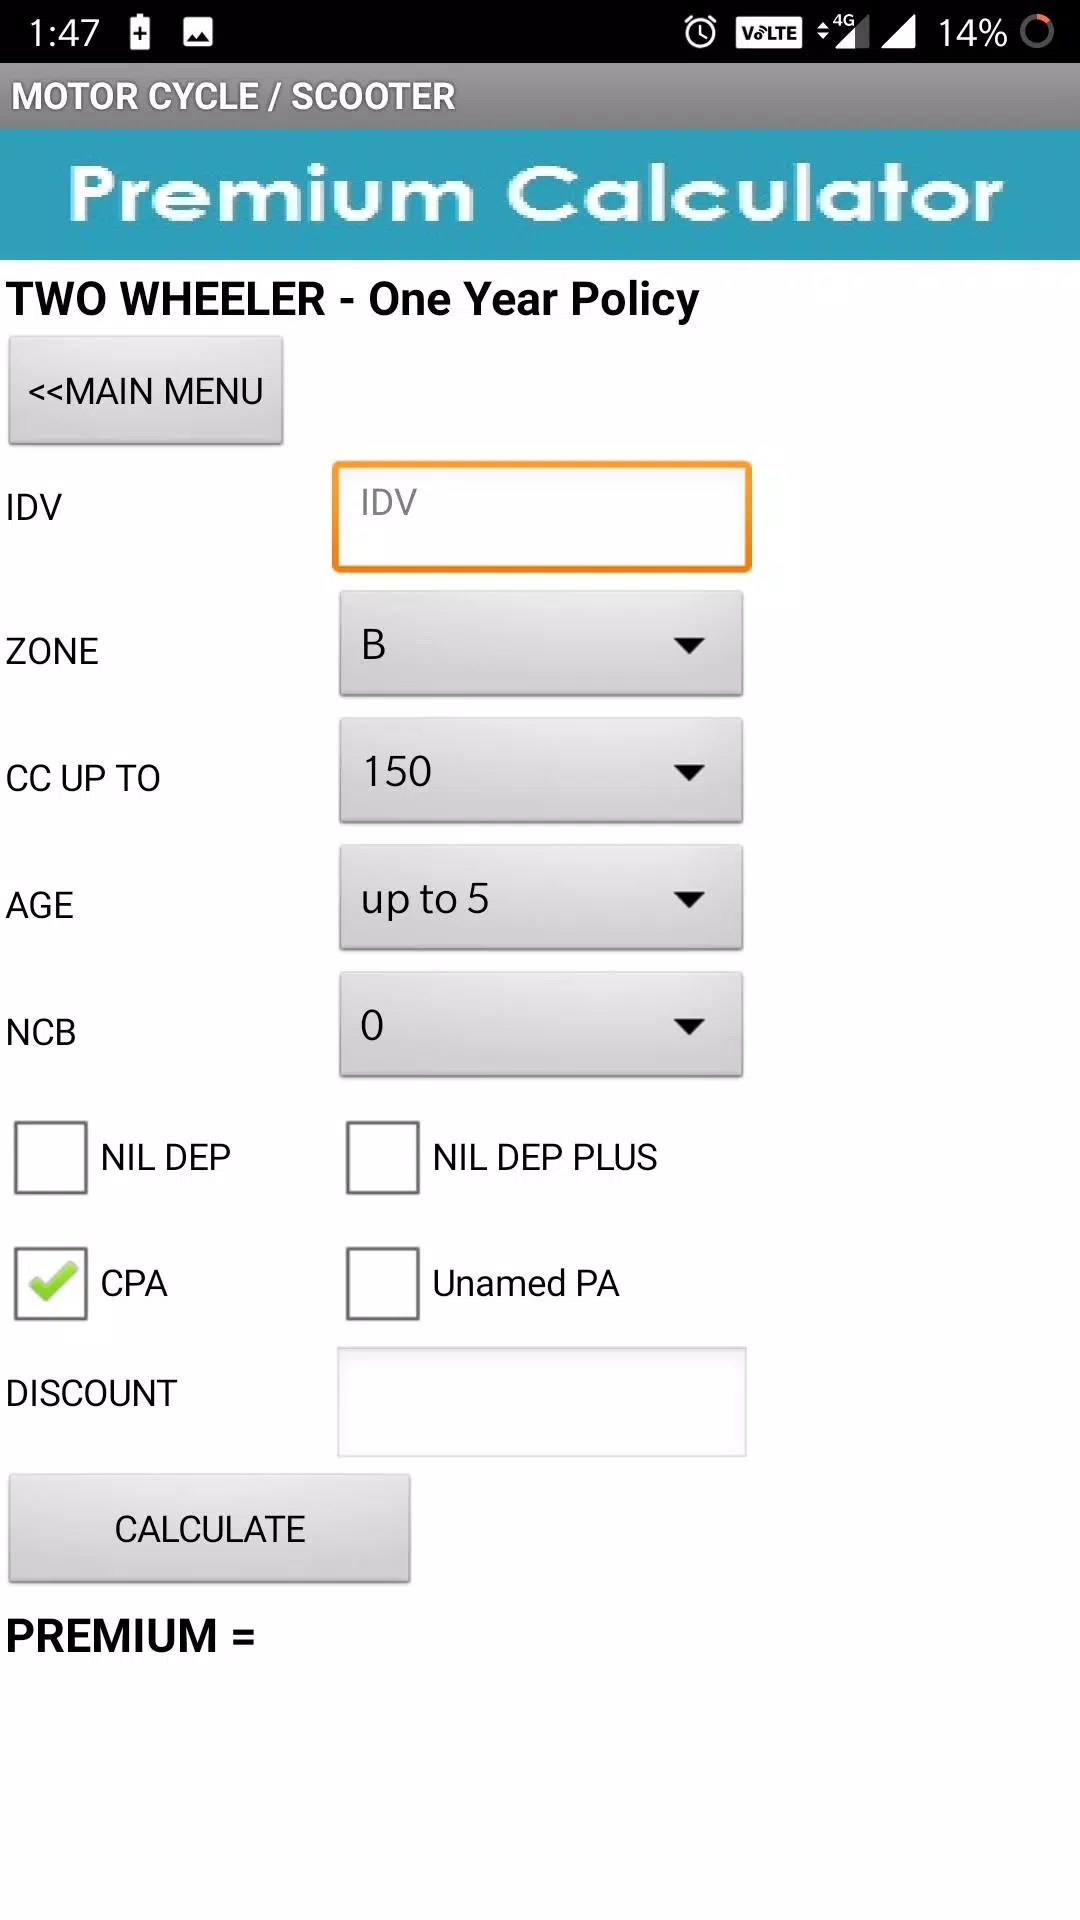Go back with the <<MAIN MENU button
The height and width of the screenshot is (1920, 1080).
146,391
